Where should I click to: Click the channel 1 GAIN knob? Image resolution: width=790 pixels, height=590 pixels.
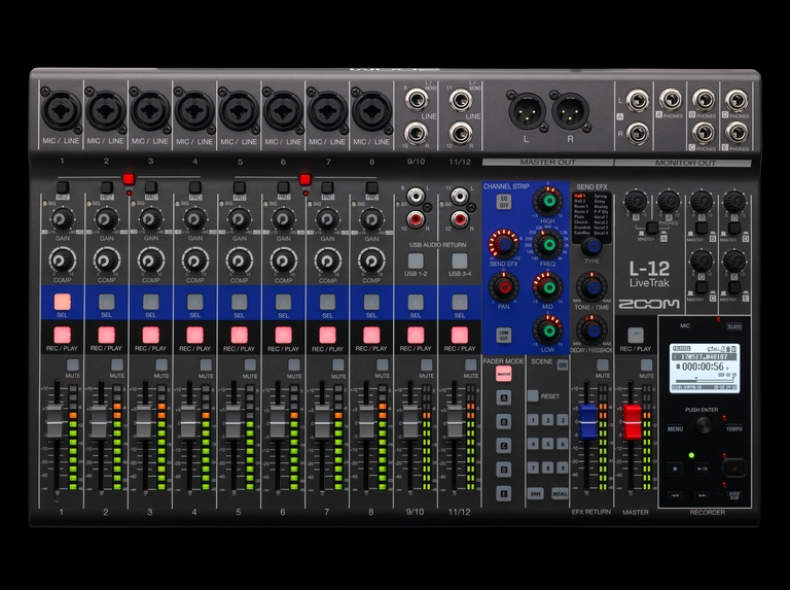coord(62,219)
